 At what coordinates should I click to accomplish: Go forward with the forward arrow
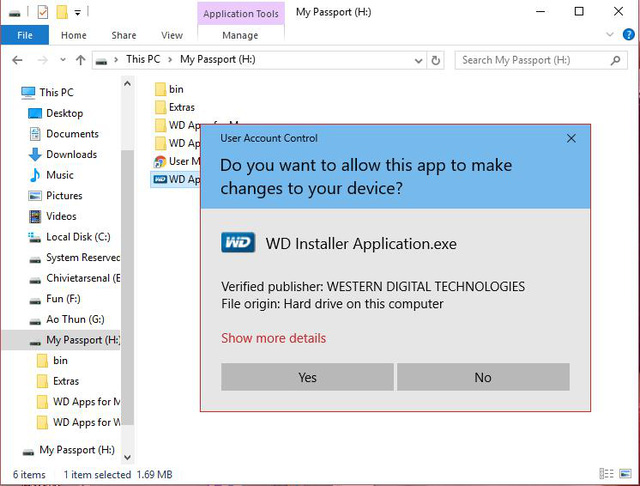(x=42, y=60)
